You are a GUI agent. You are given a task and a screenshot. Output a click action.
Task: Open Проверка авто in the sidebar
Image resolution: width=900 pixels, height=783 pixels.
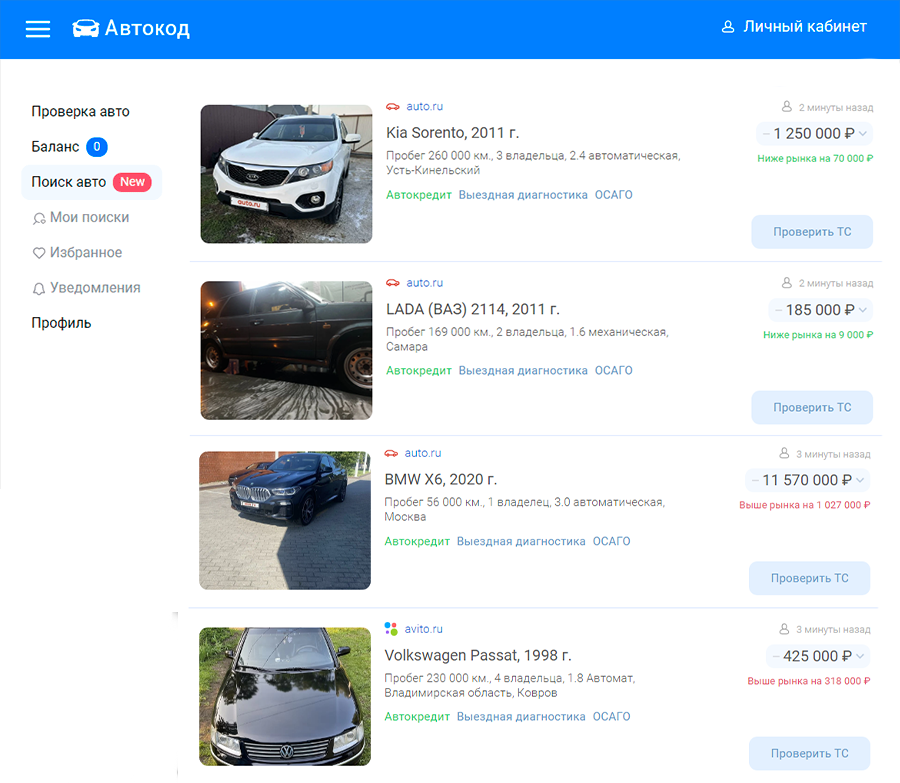point(80,111)
